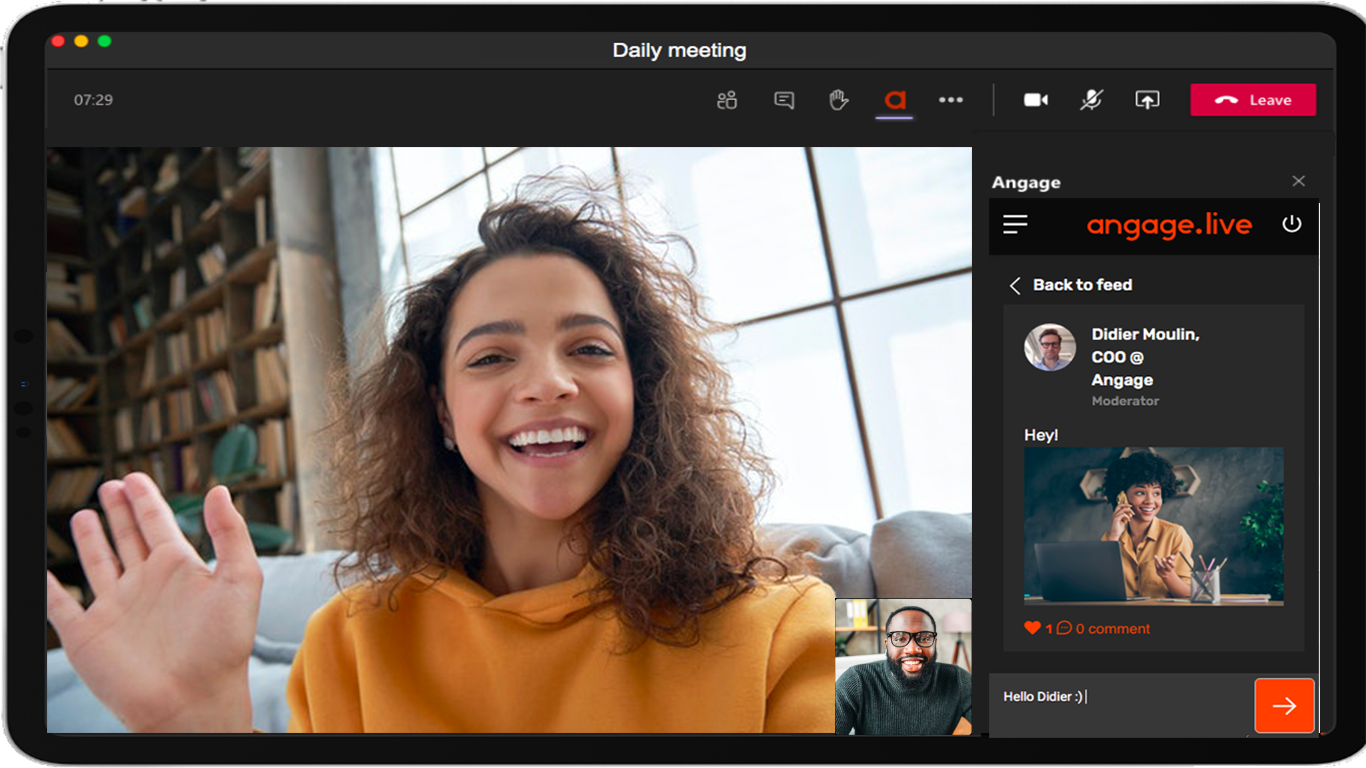This screenshot has height=768, width=1366.
Task: Leave the Daily meeting
Action: [x=1252, y=100]
